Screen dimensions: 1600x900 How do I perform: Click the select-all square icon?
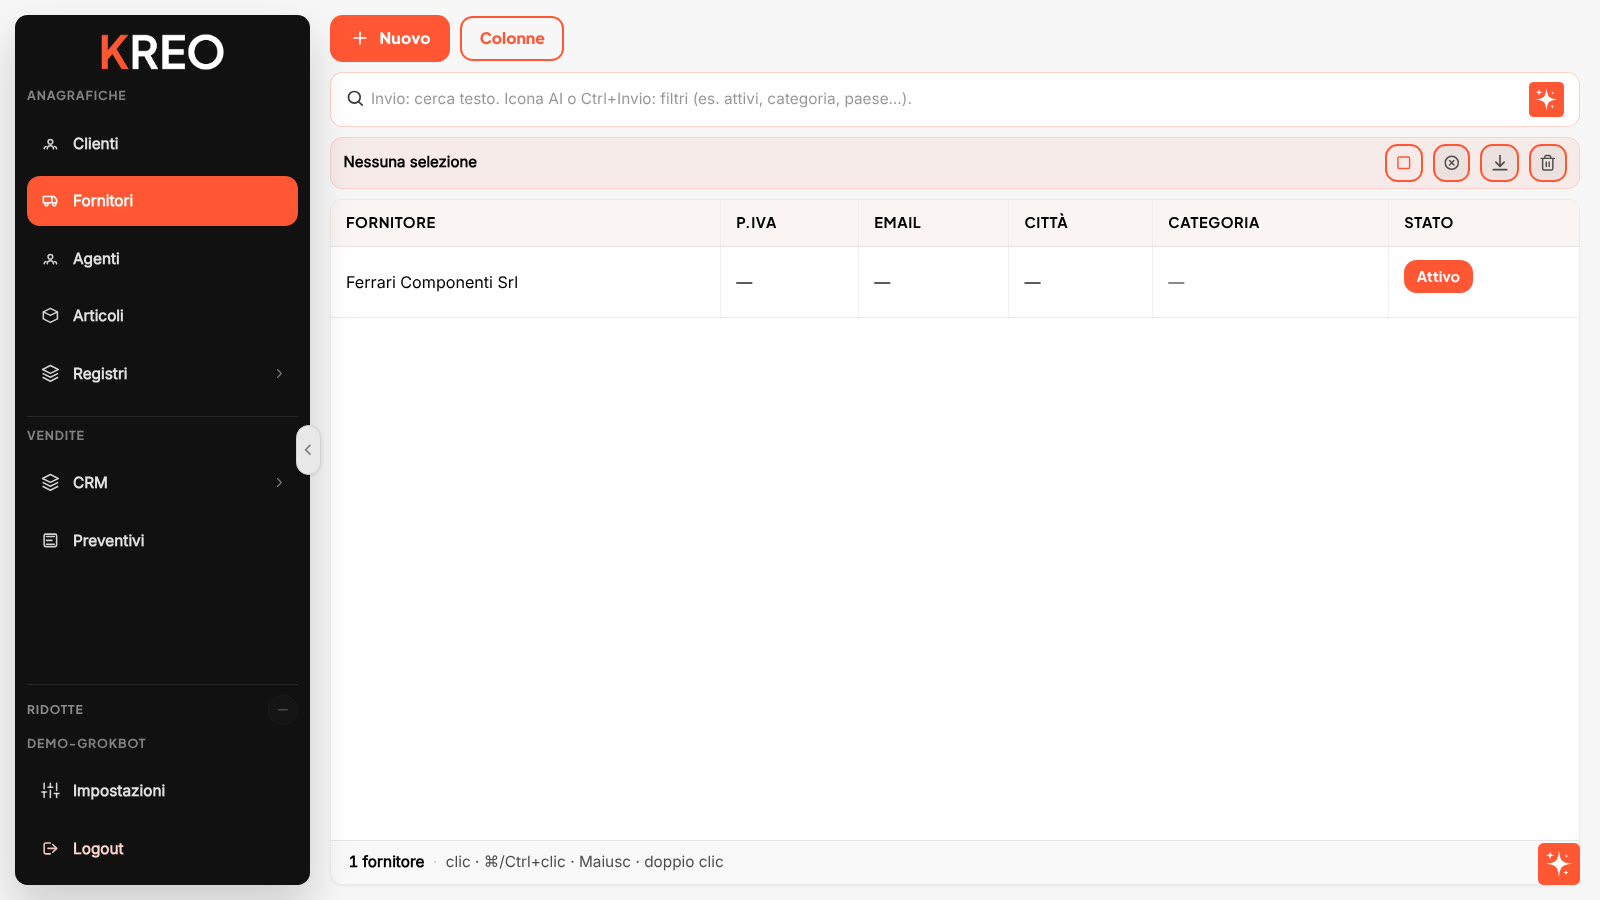coord(1404,163)
